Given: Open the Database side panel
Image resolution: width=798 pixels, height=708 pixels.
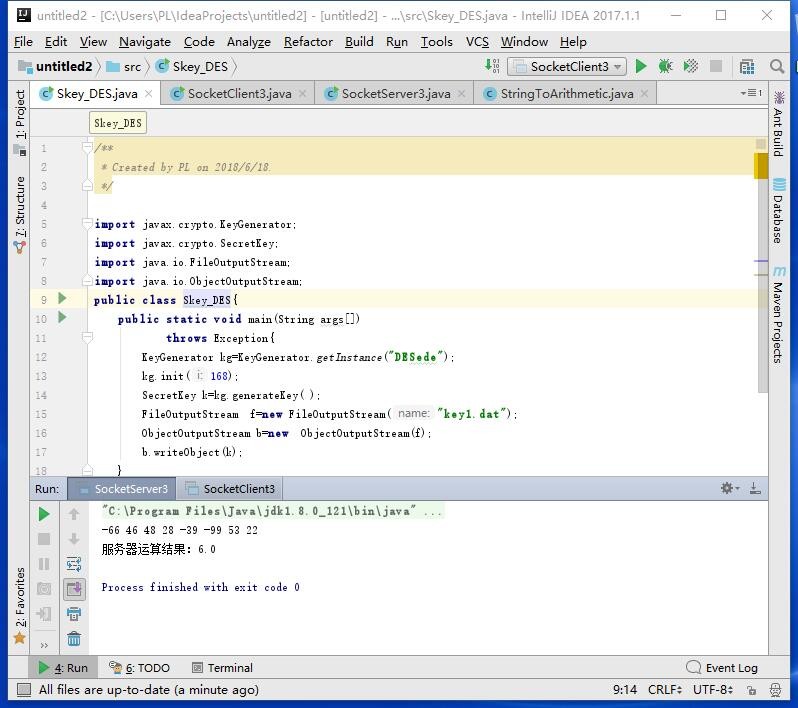Looking at the screenshot, I should pos(779,210).
